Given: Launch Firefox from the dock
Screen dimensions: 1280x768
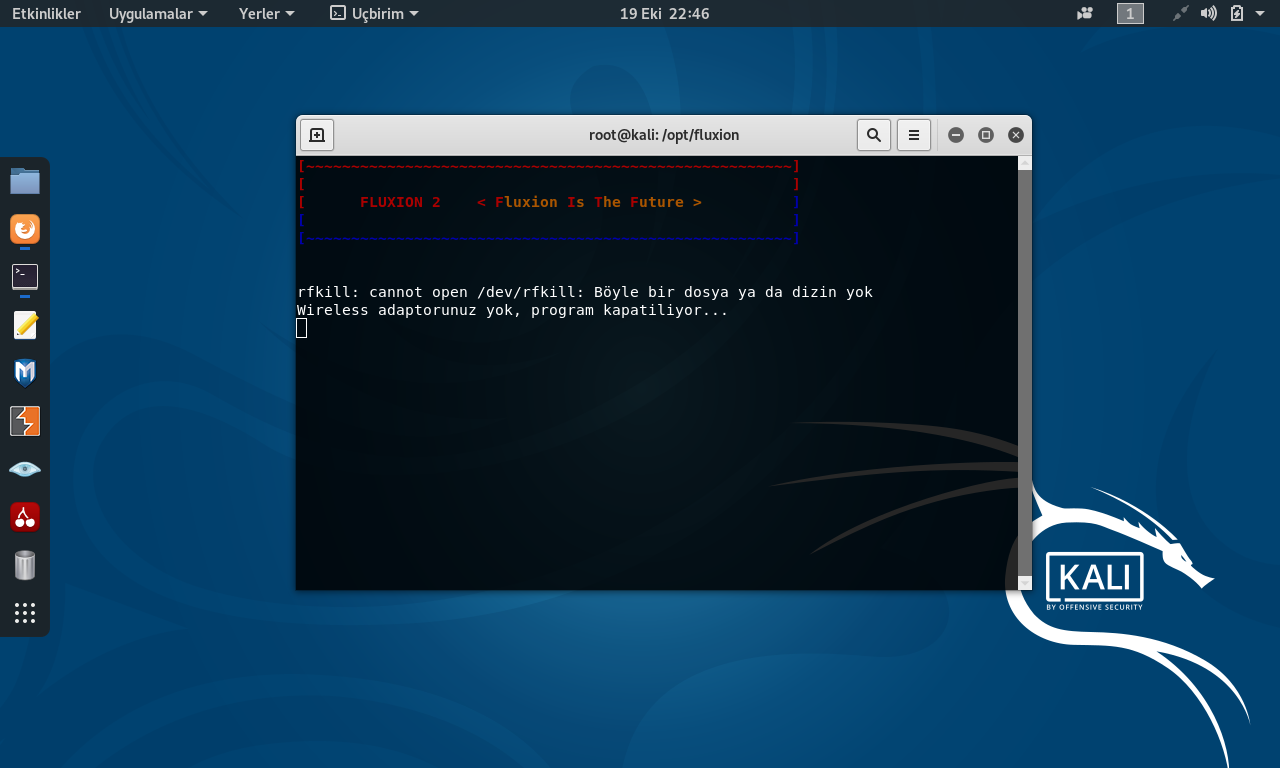Looking at the screenshot, I should [x=25, y=229].
